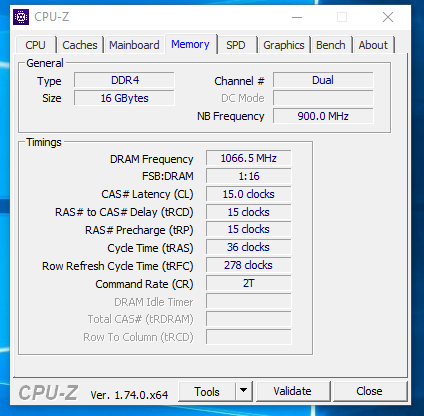The width and height of the screenshot is (424, 416).
Task: Click the Tools button
Action: (207, 392)
